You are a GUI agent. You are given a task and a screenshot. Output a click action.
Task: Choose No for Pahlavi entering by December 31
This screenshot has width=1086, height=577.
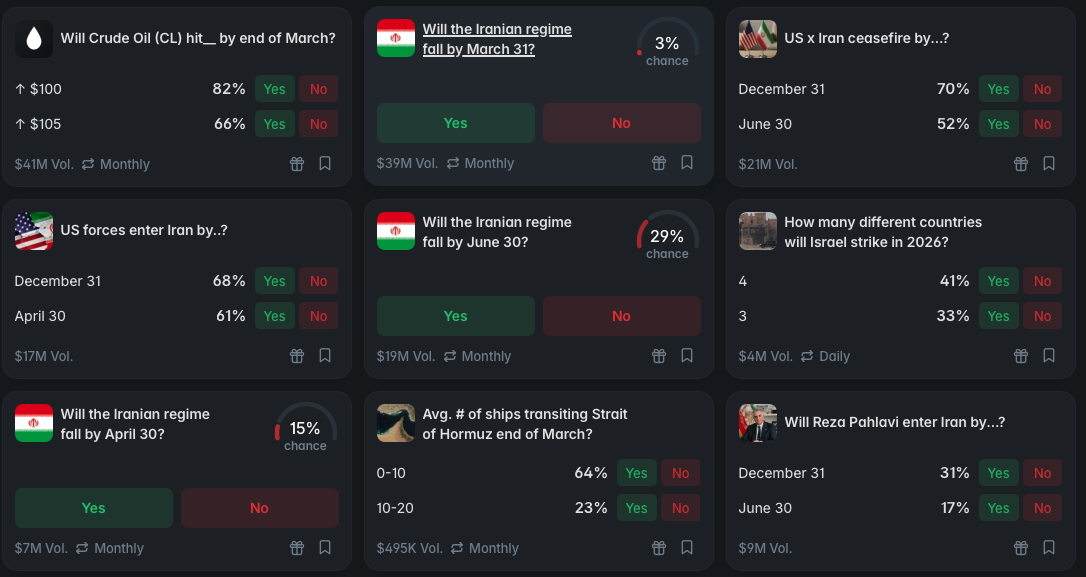[1042, 473]
